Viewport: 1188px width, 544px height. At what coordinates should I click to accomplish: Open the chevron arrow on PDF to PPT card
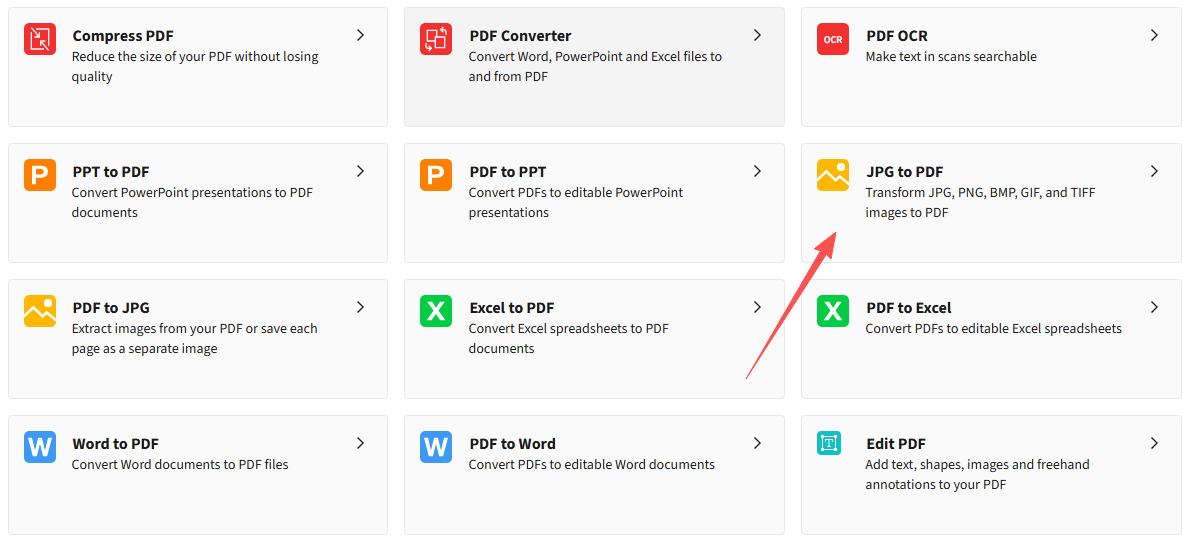click(x=757, y=171)
